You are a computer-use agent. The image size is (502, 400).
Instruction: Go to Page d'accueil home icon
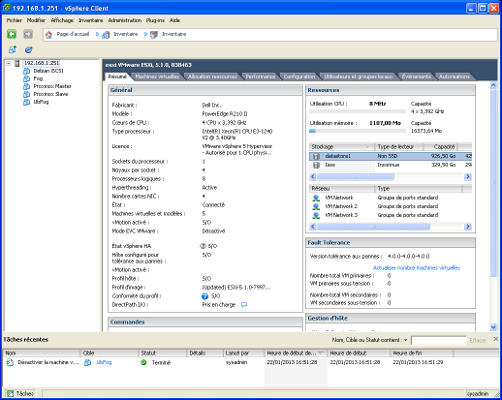49,34
